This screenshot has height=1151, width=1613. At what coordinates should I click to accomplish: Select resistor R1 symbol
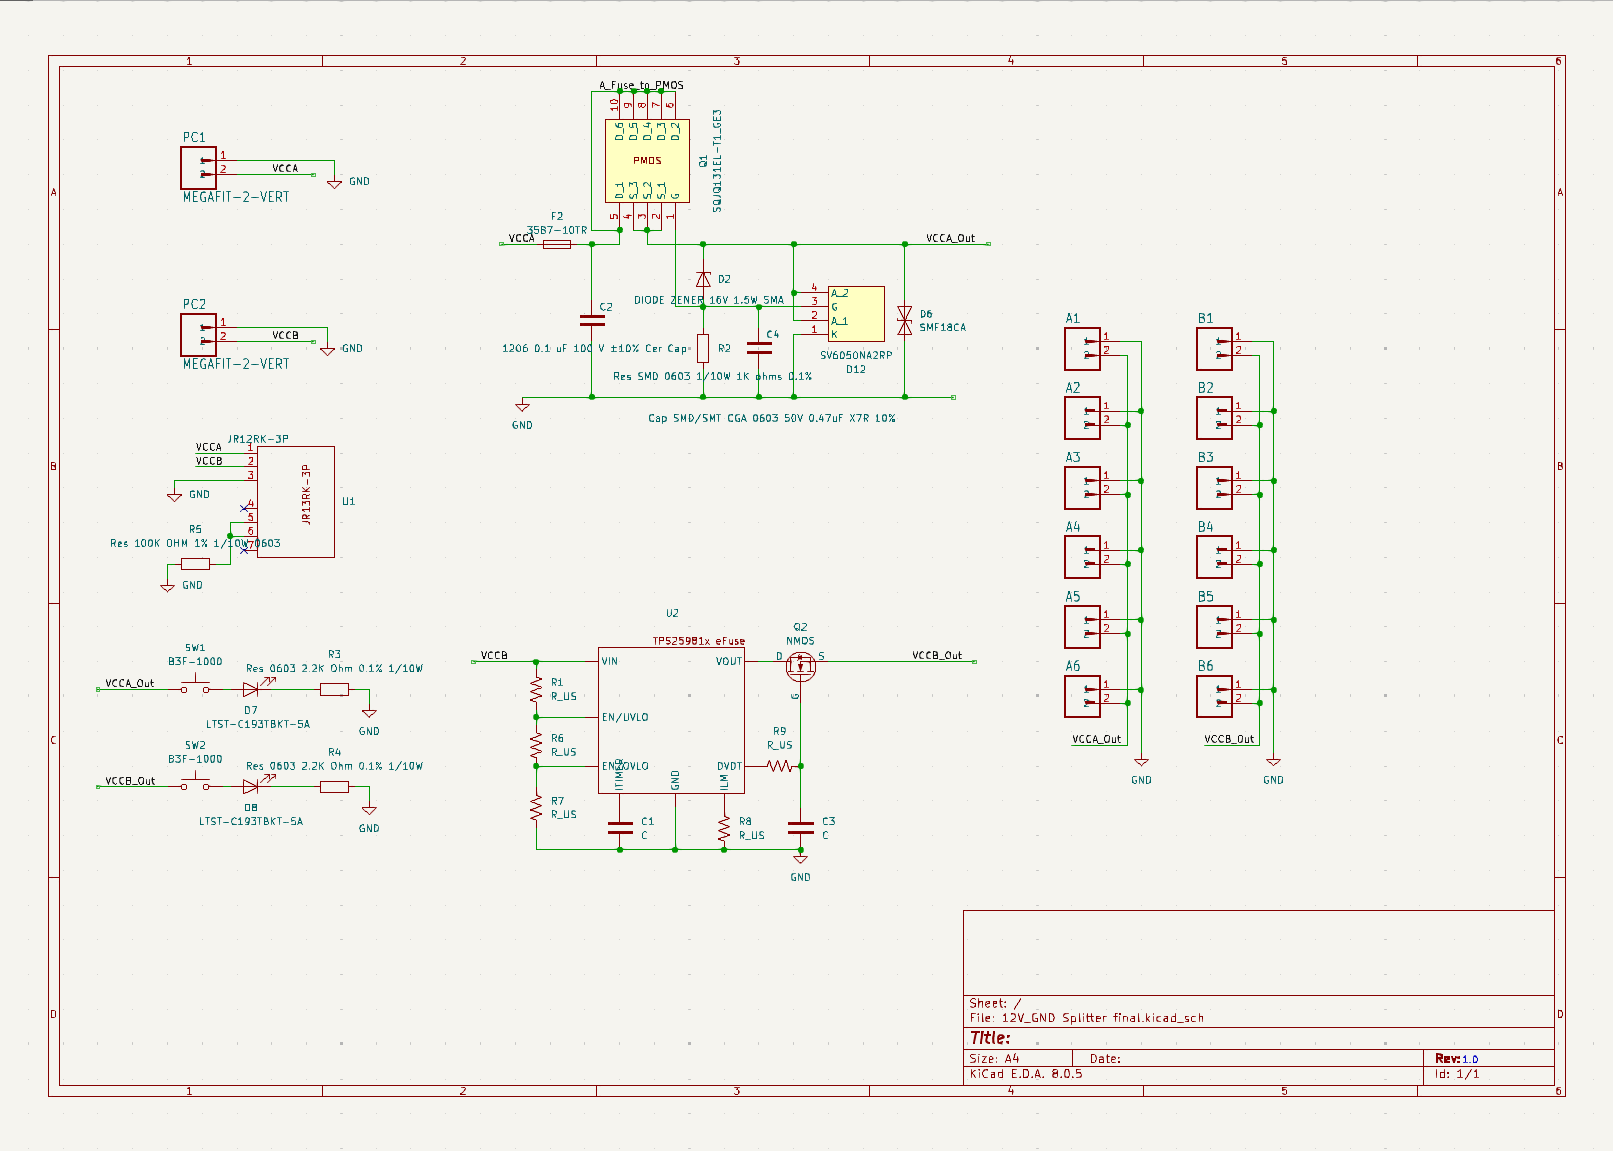pos(537,689)
